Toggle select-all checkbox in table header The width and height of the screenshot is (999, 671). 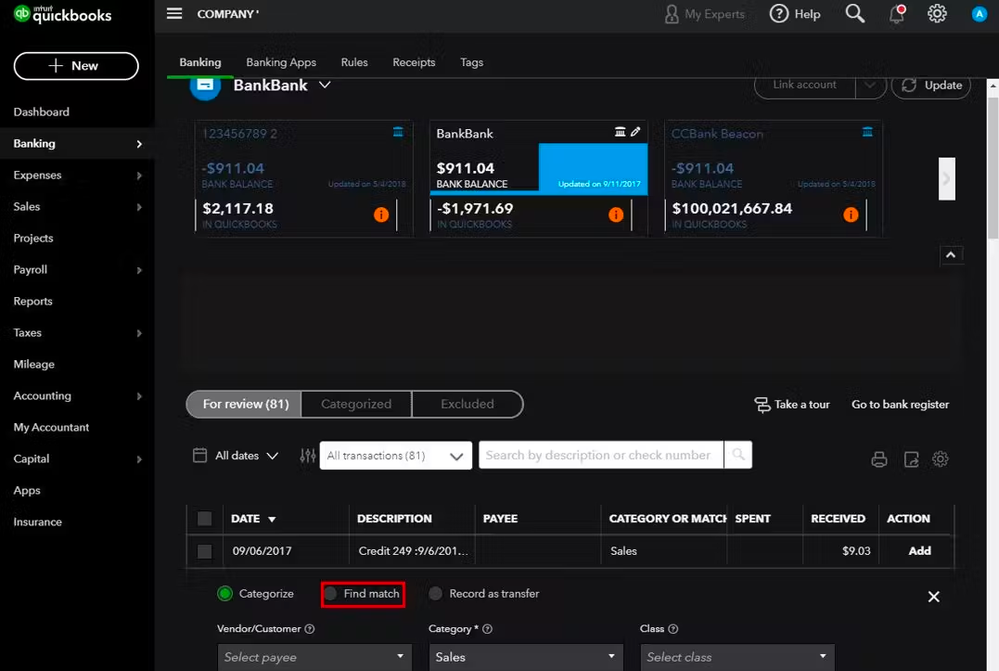pyautogui.click(x=205, y=519)
